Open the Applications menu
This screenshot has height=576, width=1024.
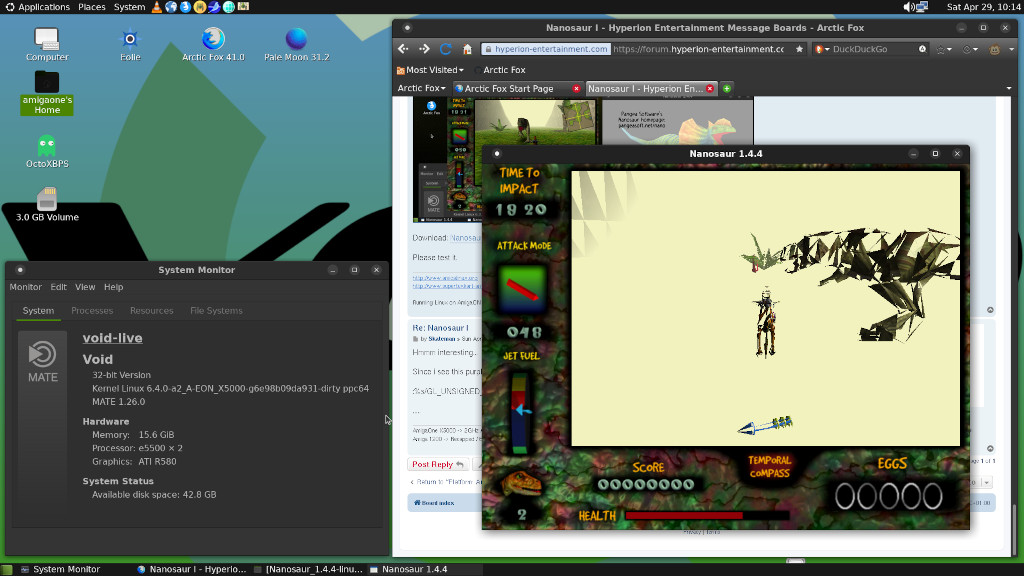click(x=37, y=7)
